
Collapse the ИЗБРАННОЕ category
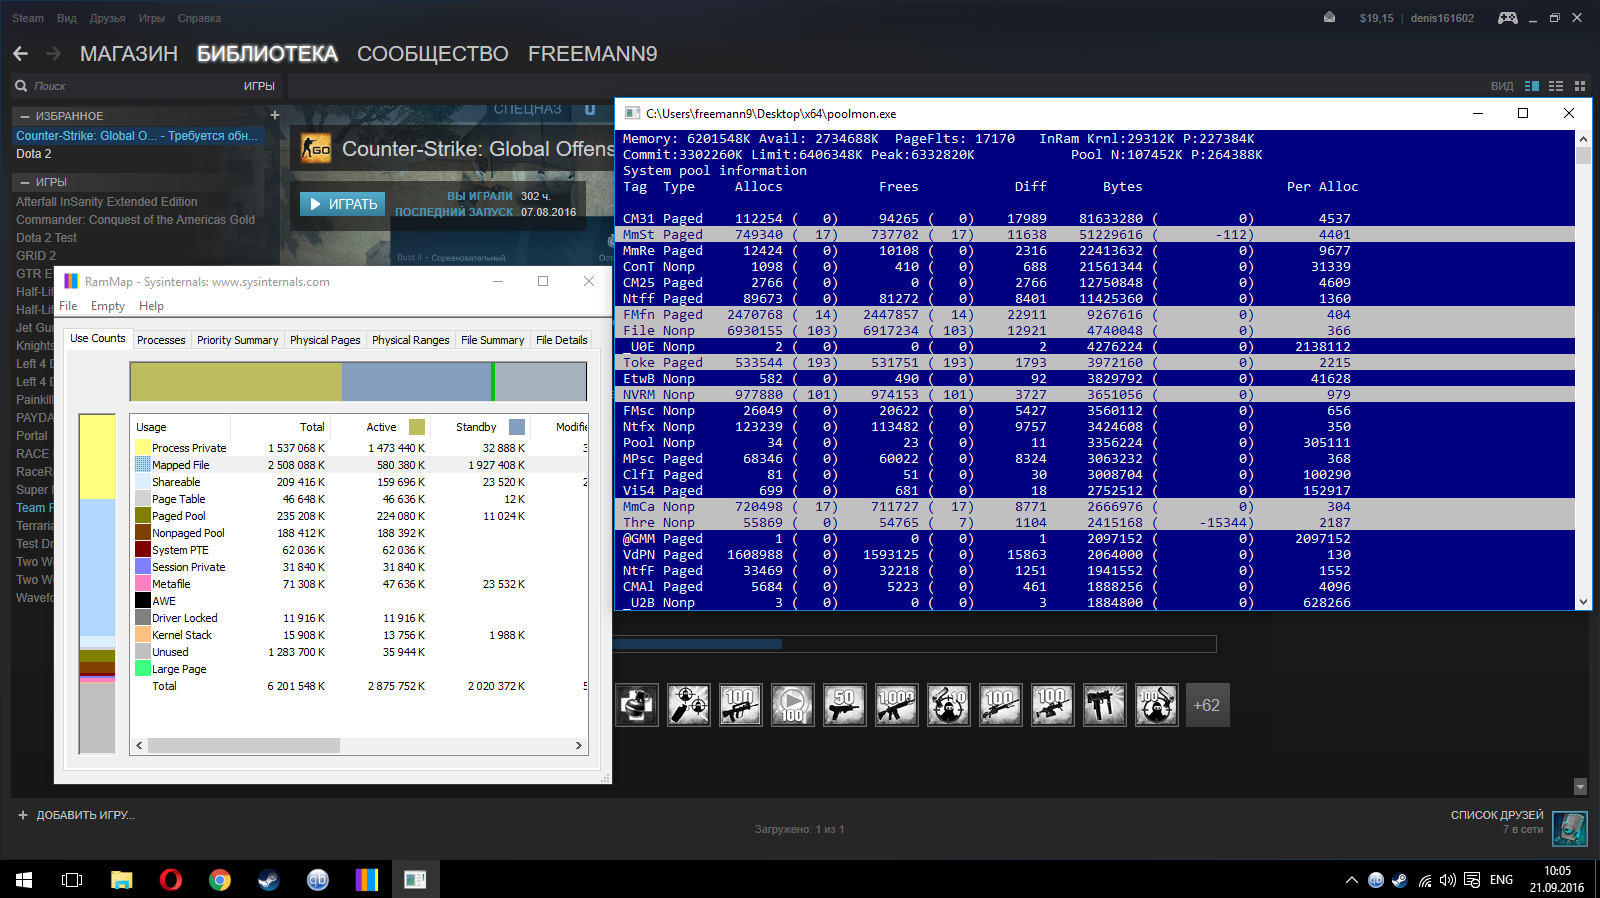25,116
